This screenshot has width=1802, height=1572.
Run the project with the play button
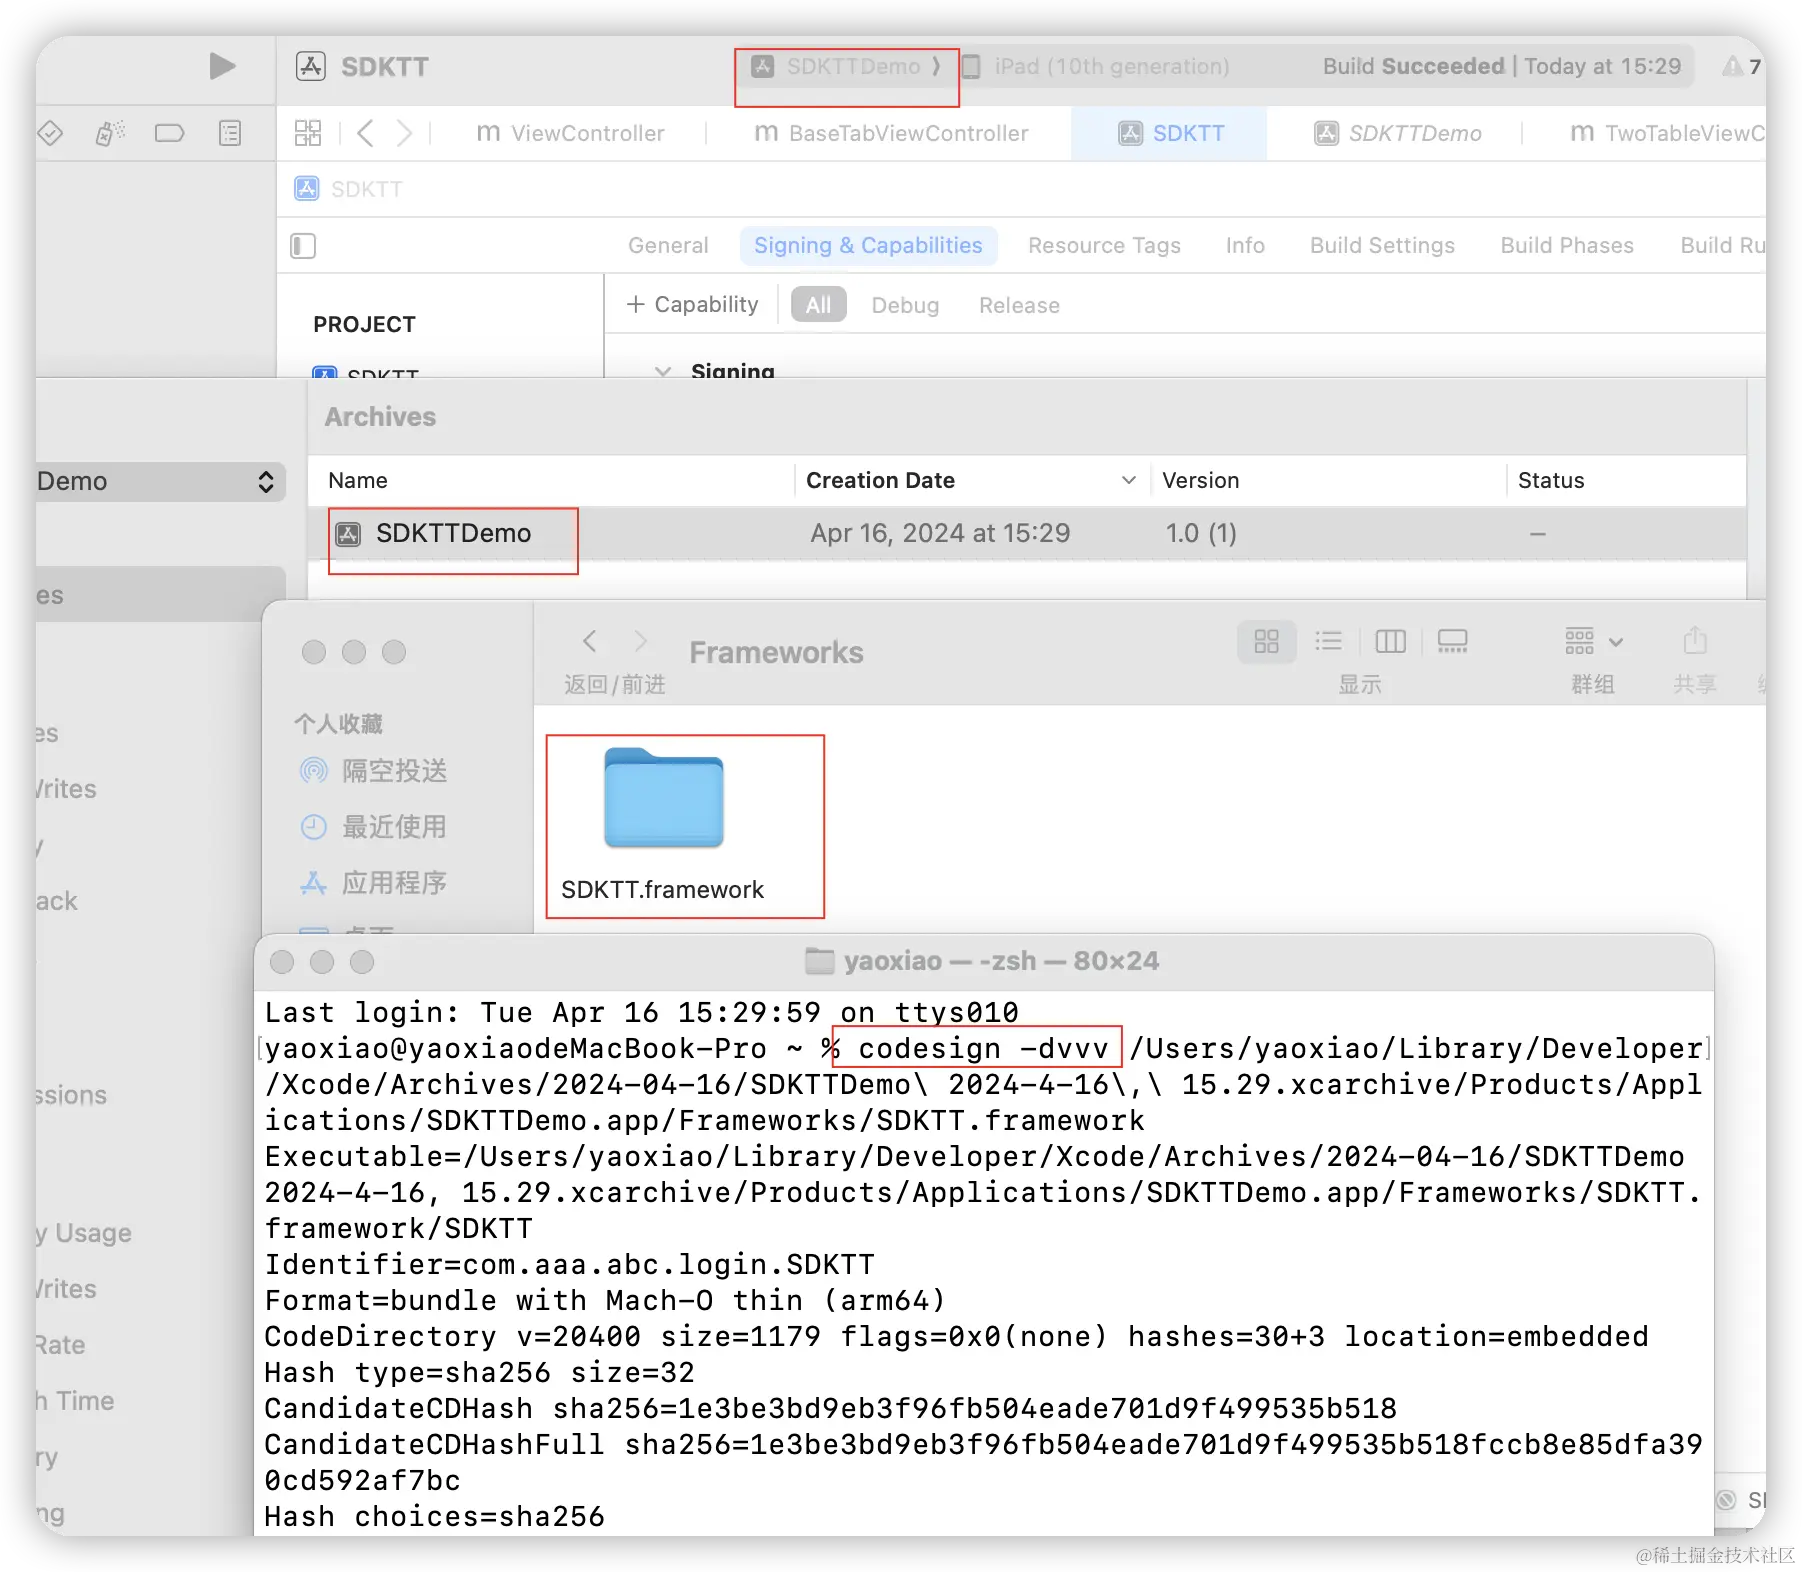click(222, 66)
